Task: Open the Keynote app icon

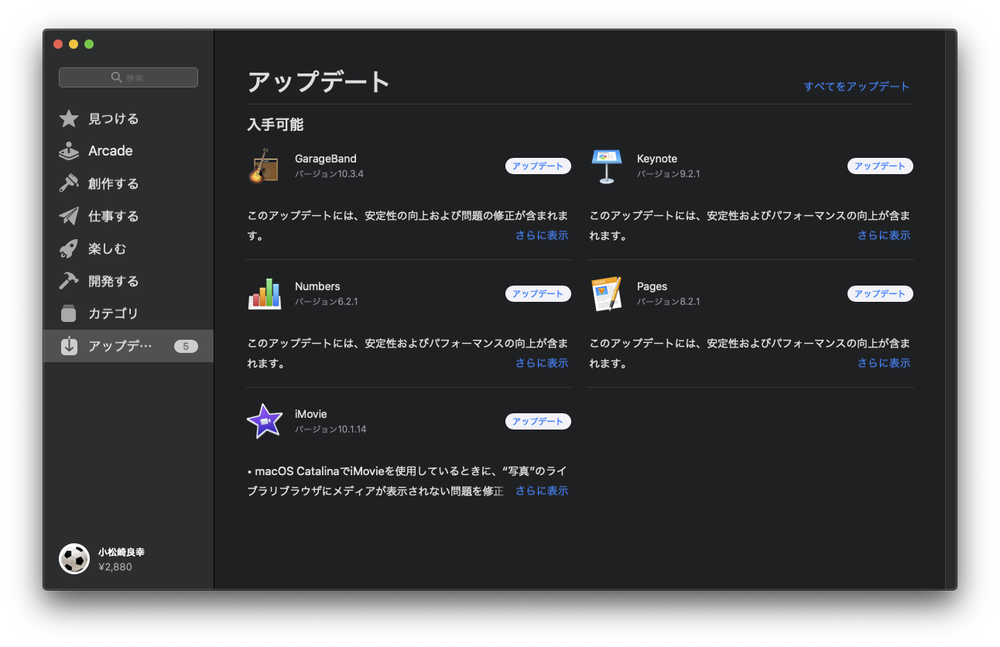Action: tap(607, 166)
